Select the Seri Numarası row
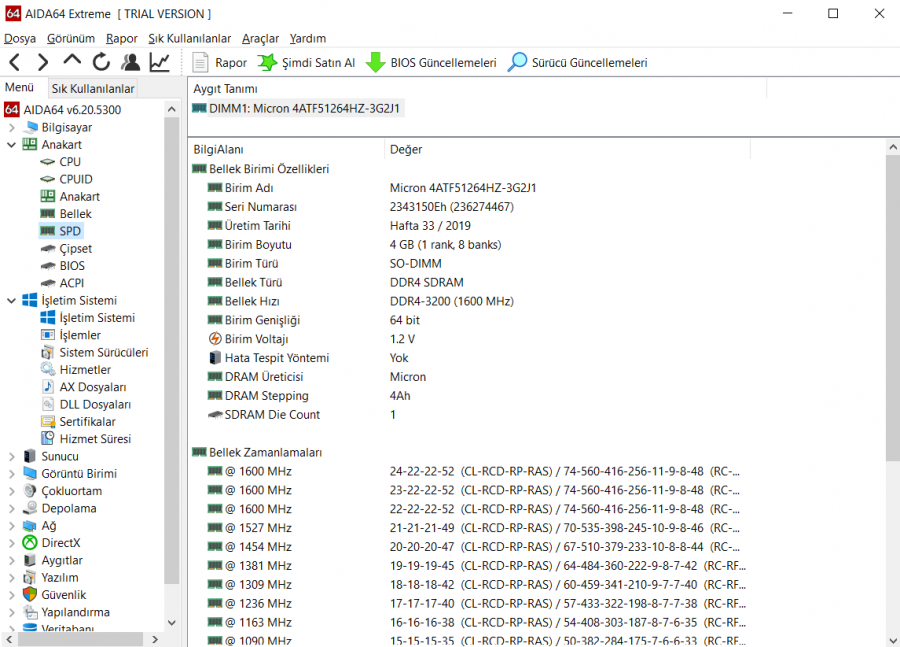This screenshot has width=900, height=647. tap(470, 207)
